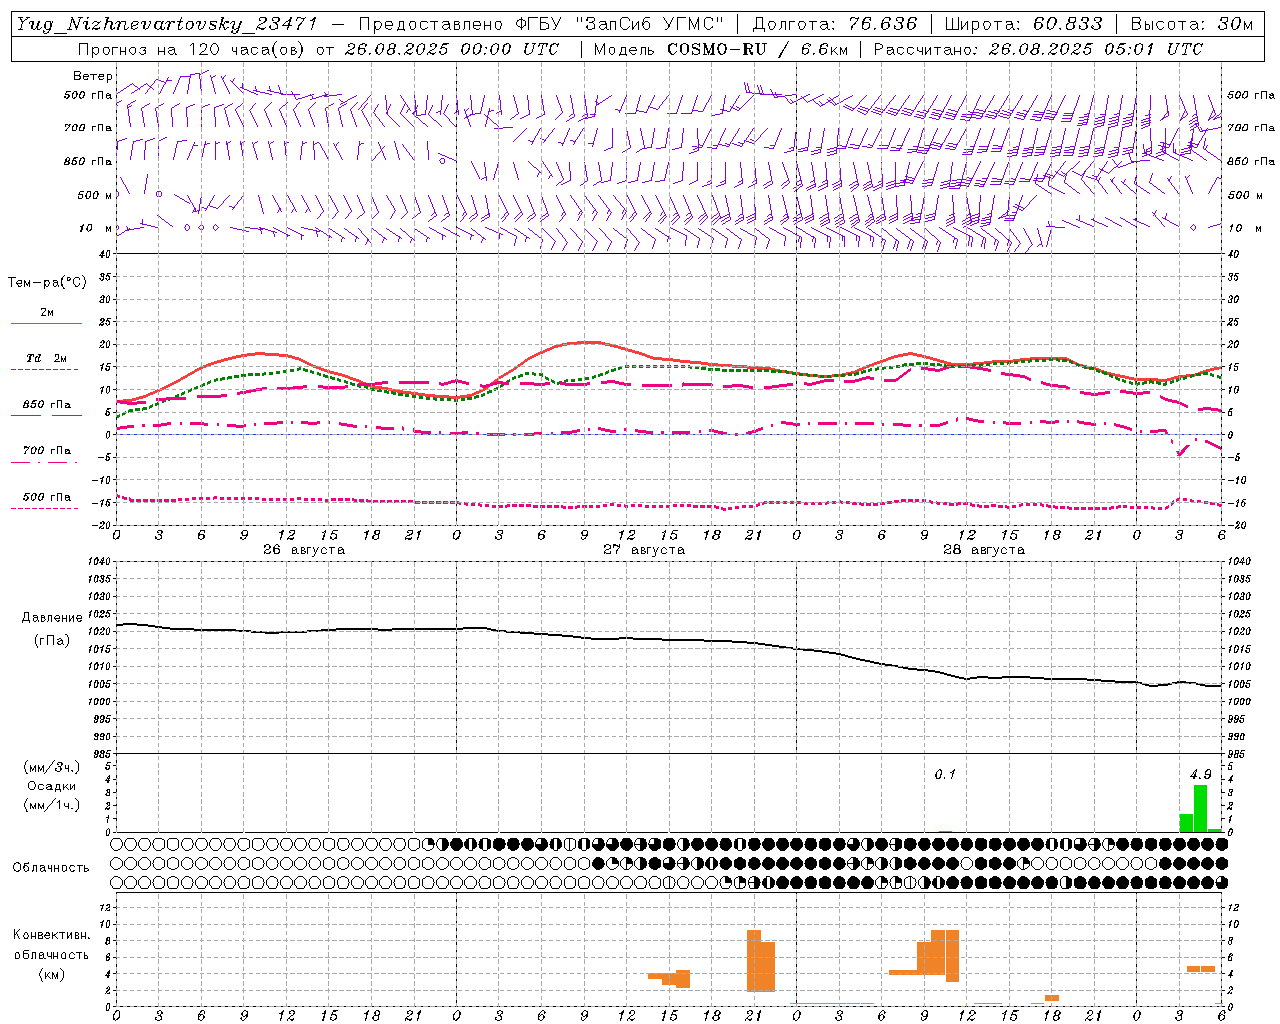Screen dimensions: 1280x1024
Task: Click the station name Yug_Nizhnevartovsky_23471
Action: tap(167, 24)
